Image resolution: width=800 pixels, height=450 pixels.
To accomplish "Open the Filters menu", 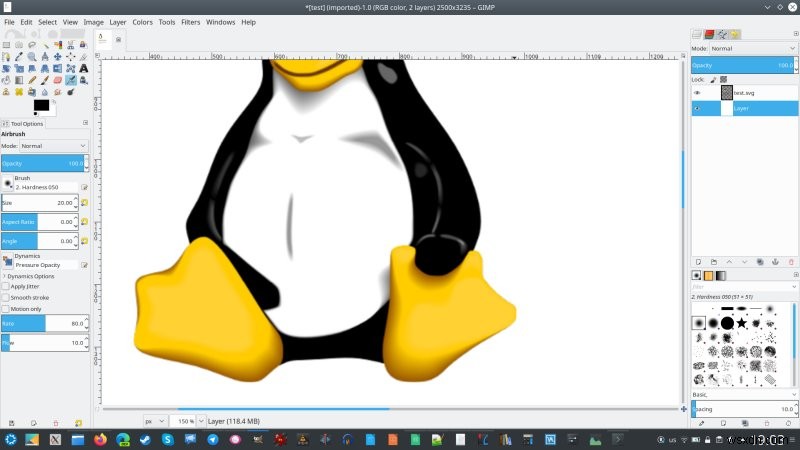I will (190, 21).
